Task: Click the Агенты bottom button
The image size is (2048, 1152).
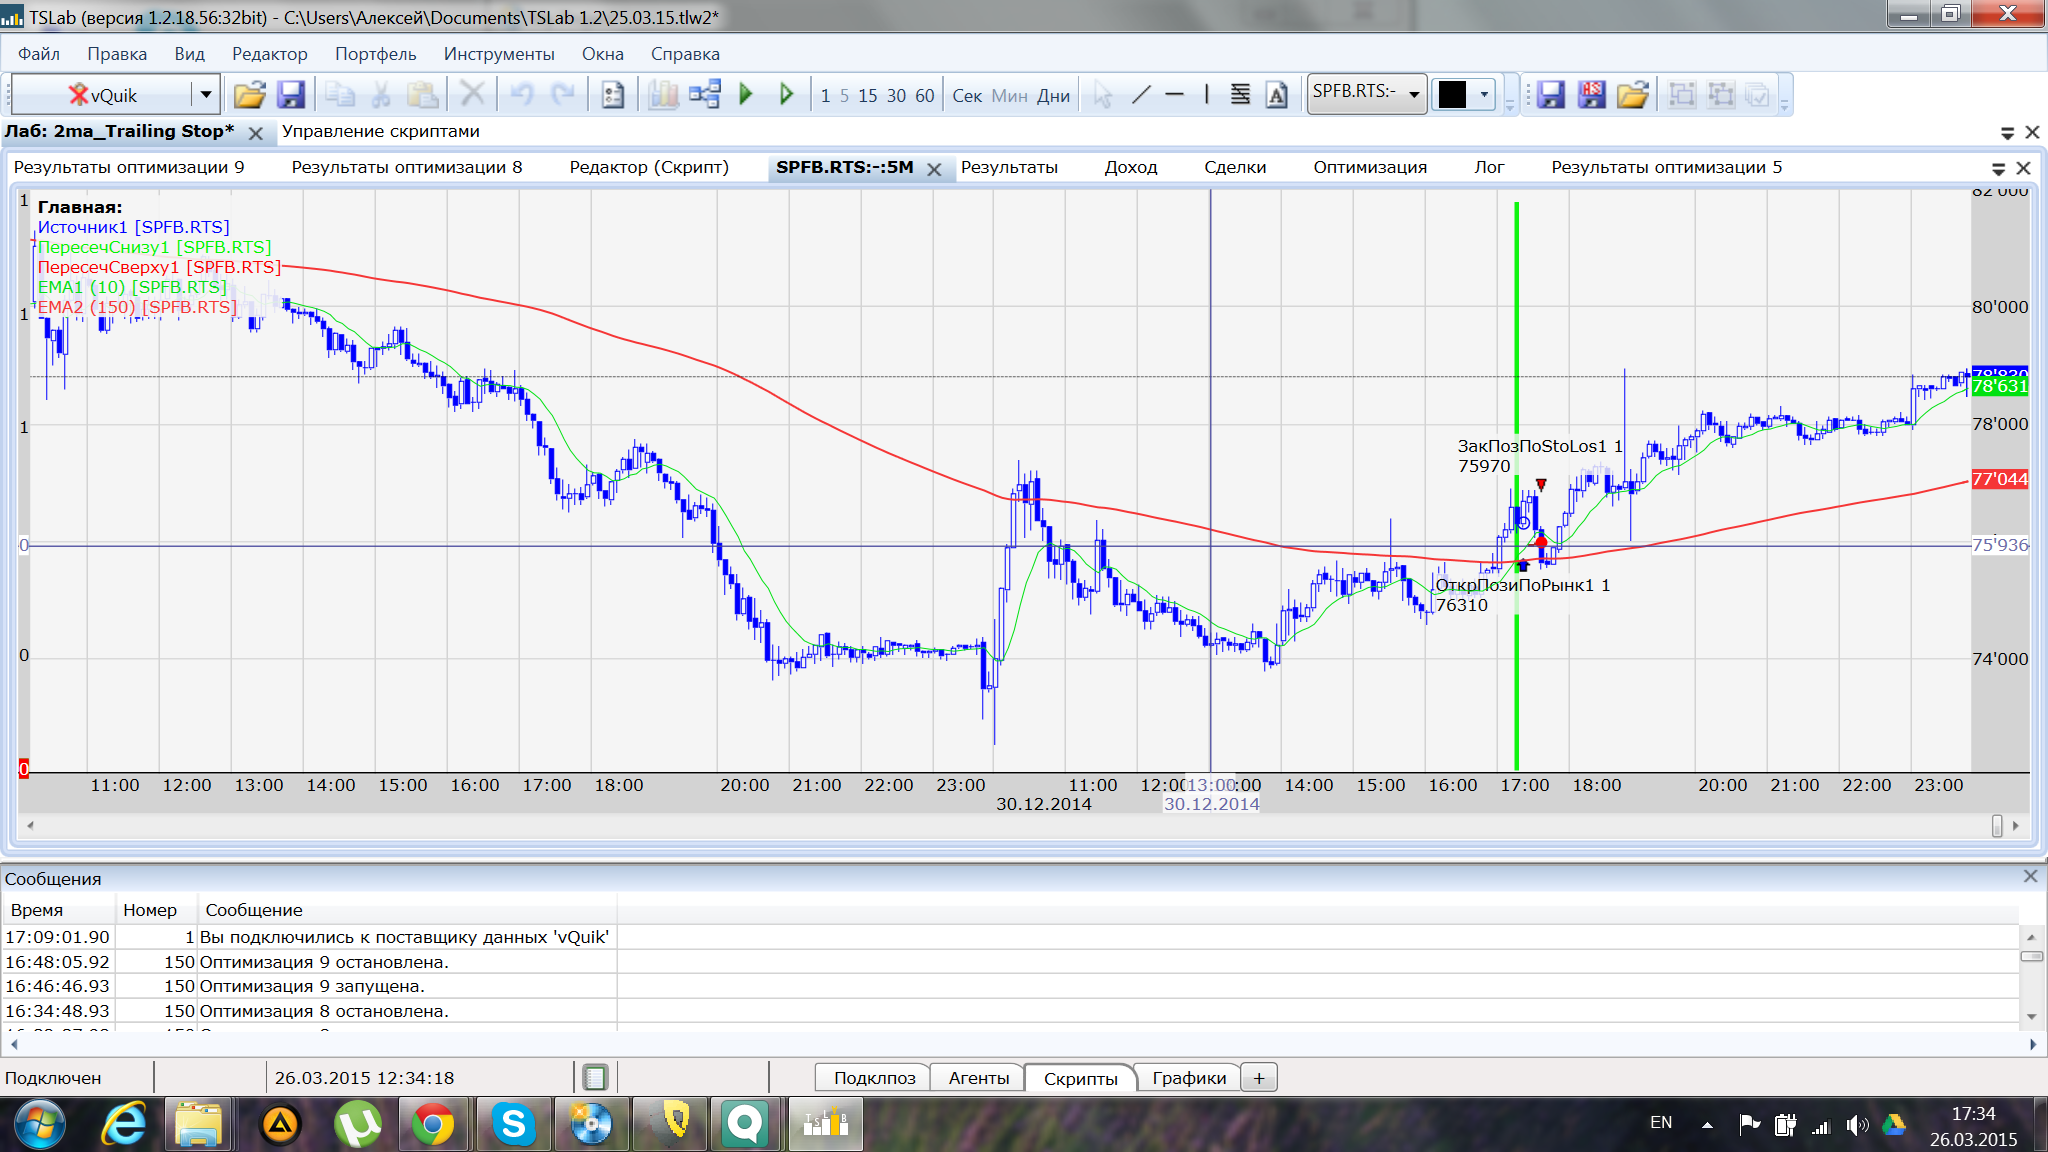Action: tap(978, 1078)
